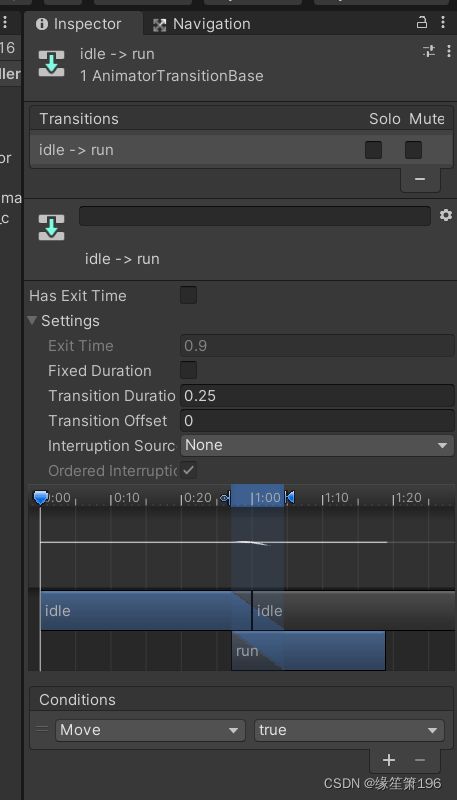Remove transition with Transitions minus button
Viewport: 457px width, 800px height.
tap(420, 179)
